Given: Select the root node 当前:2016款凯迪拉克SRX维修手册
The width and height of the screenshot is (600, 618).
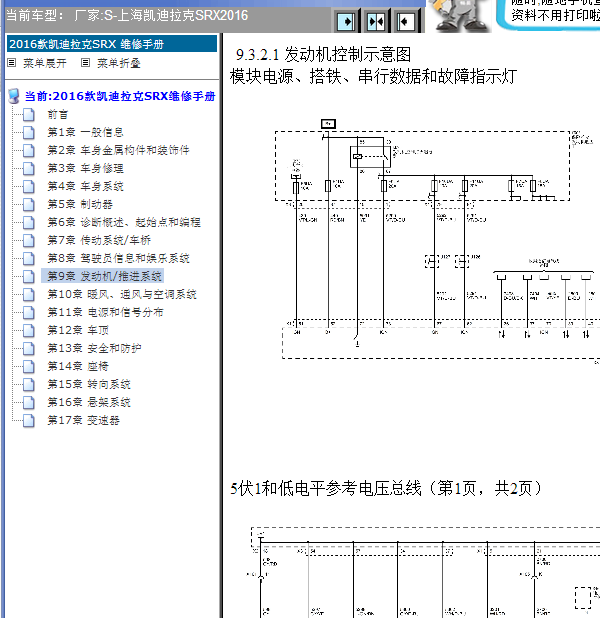Looking at the screenshot, I should (x=120, y=96).
